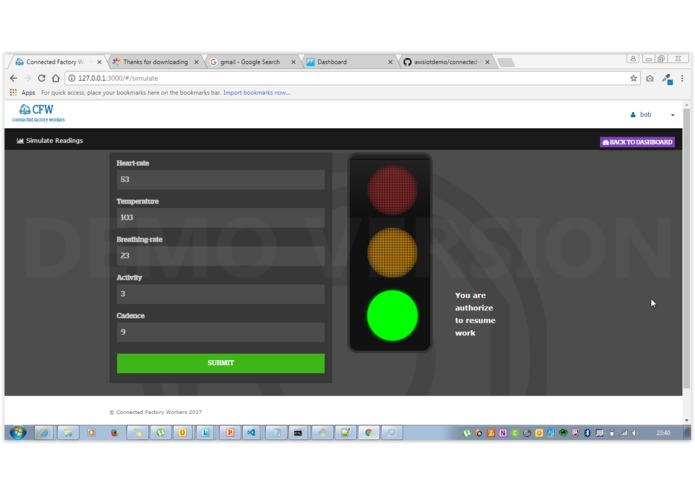Open the command prompt taskbar icon

298,432
